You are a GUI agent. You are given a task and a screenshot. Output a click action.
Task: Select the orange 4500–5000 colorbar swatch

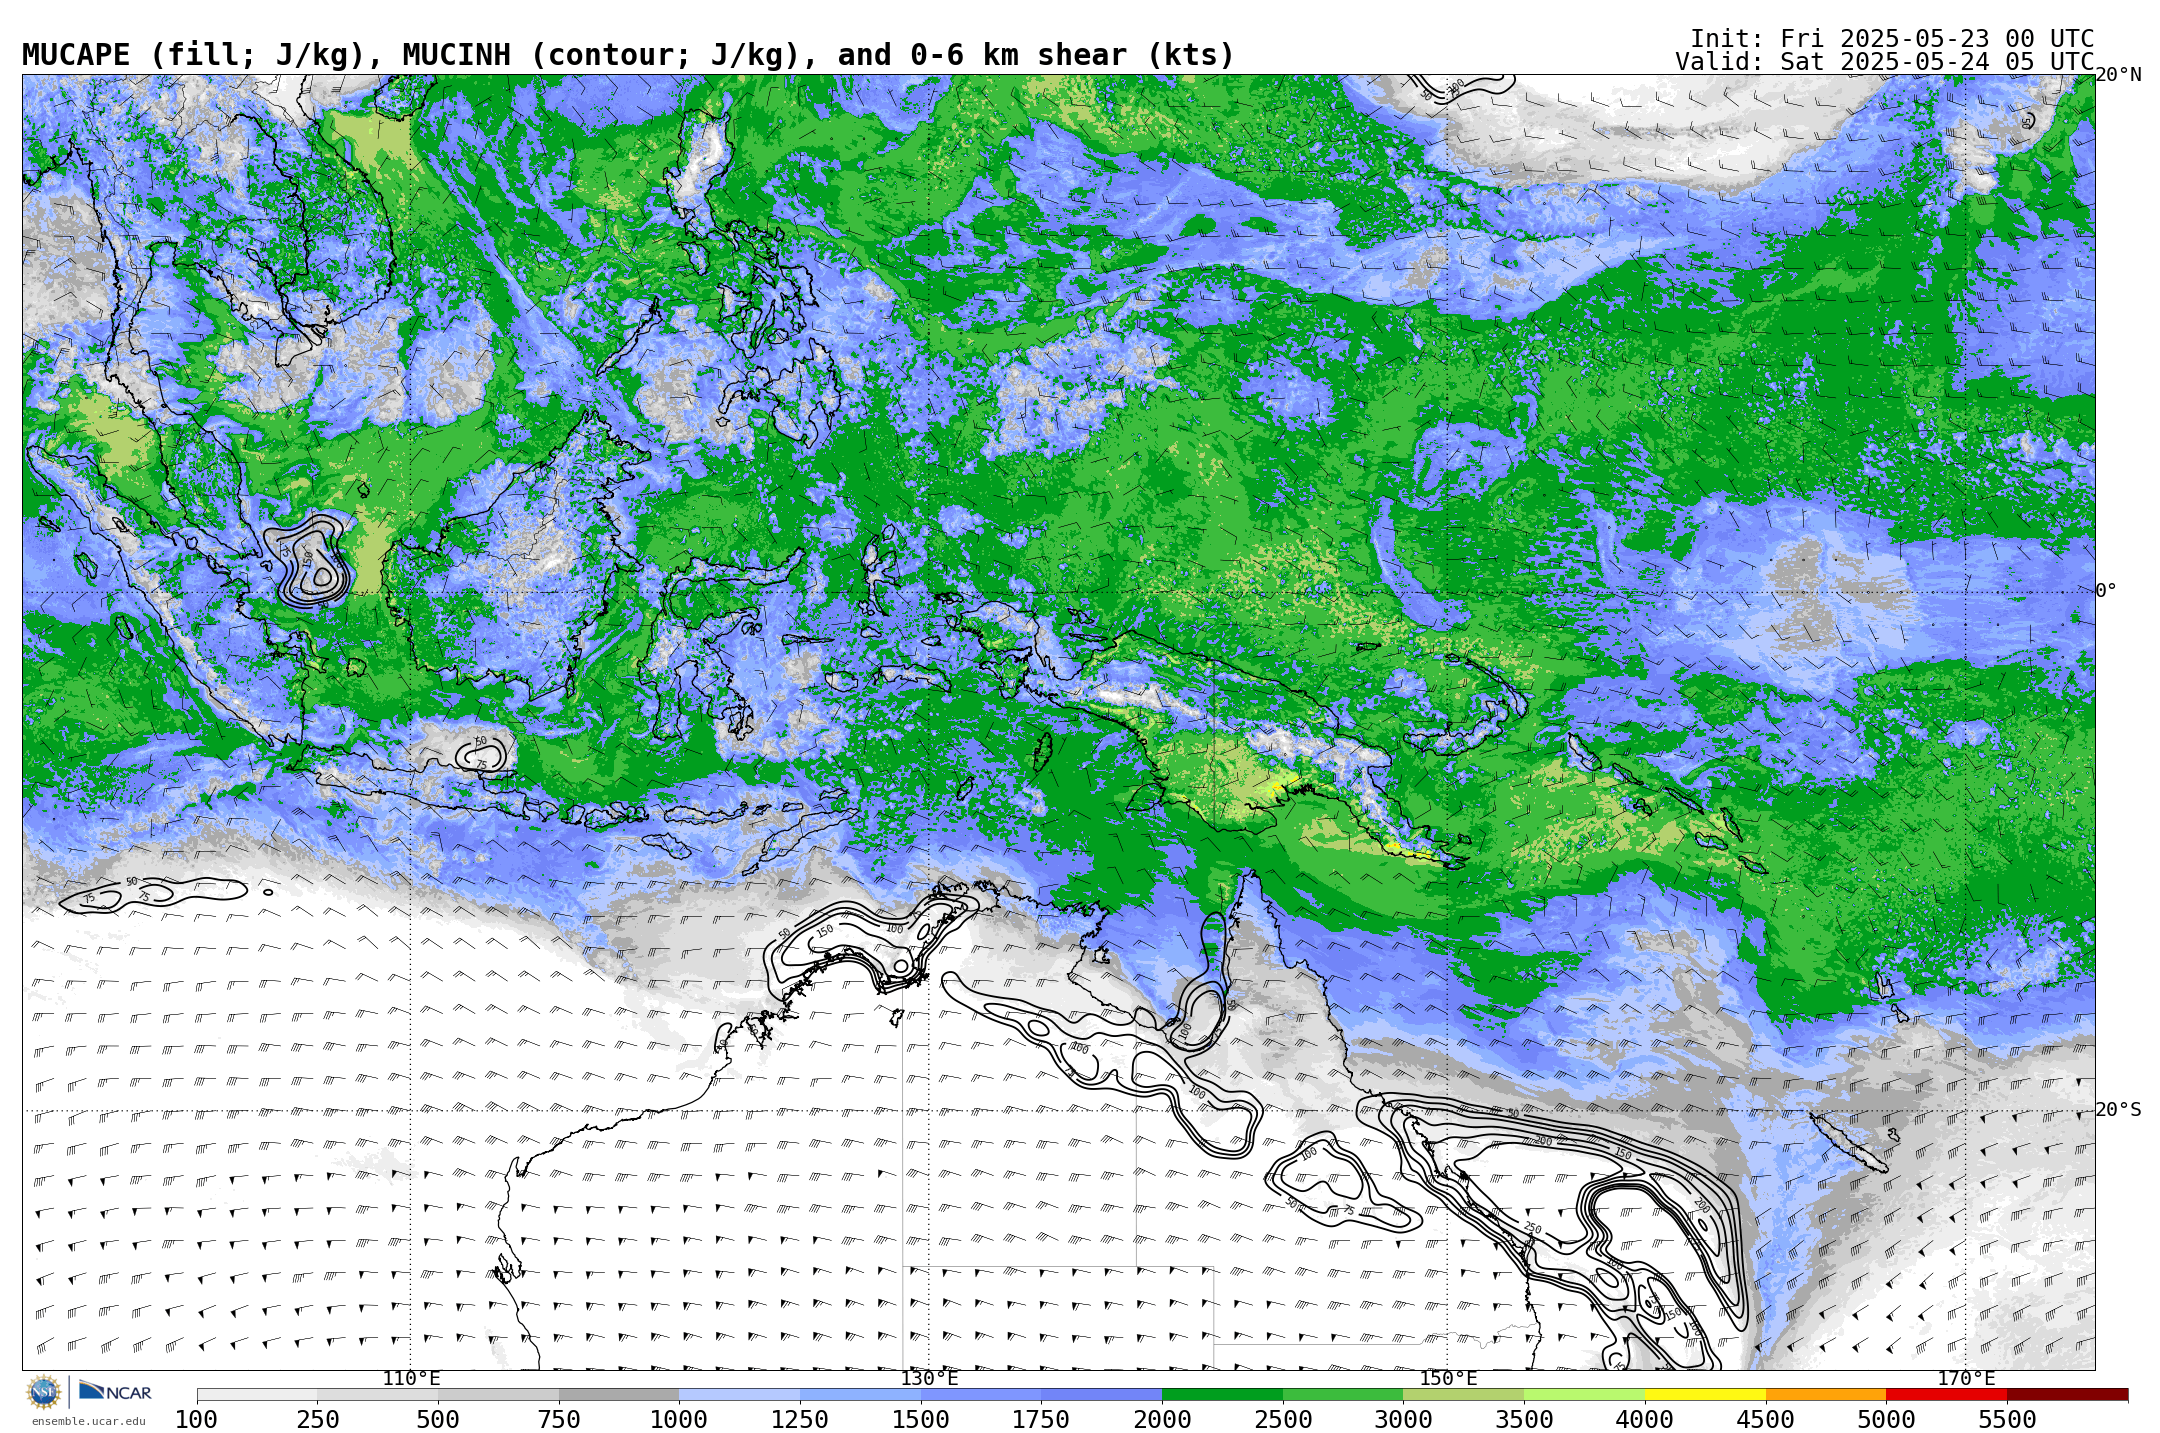click(1826, 1394)
